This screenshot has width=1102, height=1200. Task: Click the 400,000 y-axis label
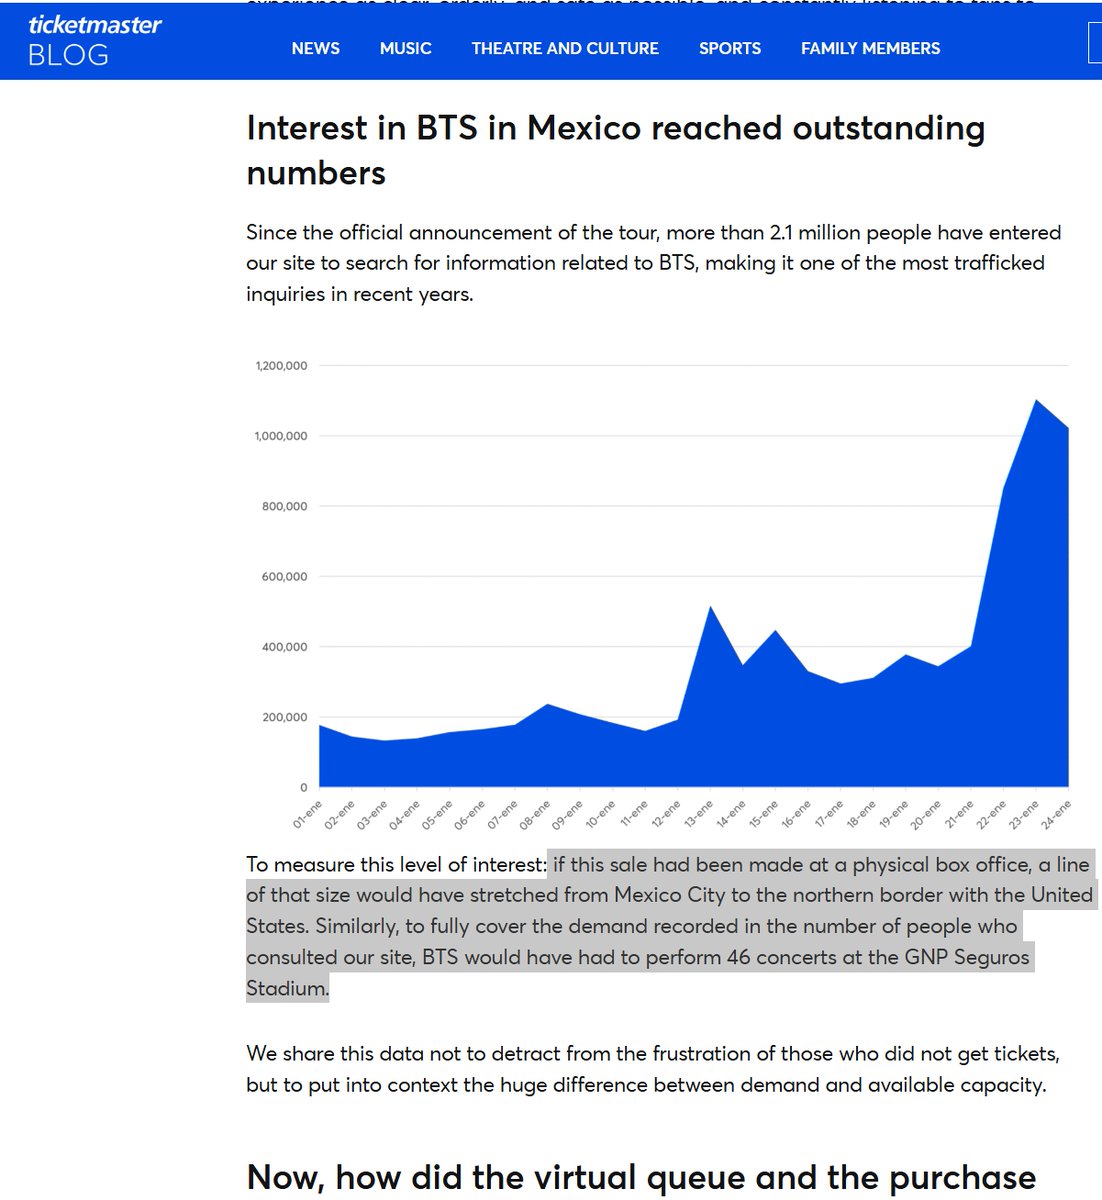(x=285, y=647)
